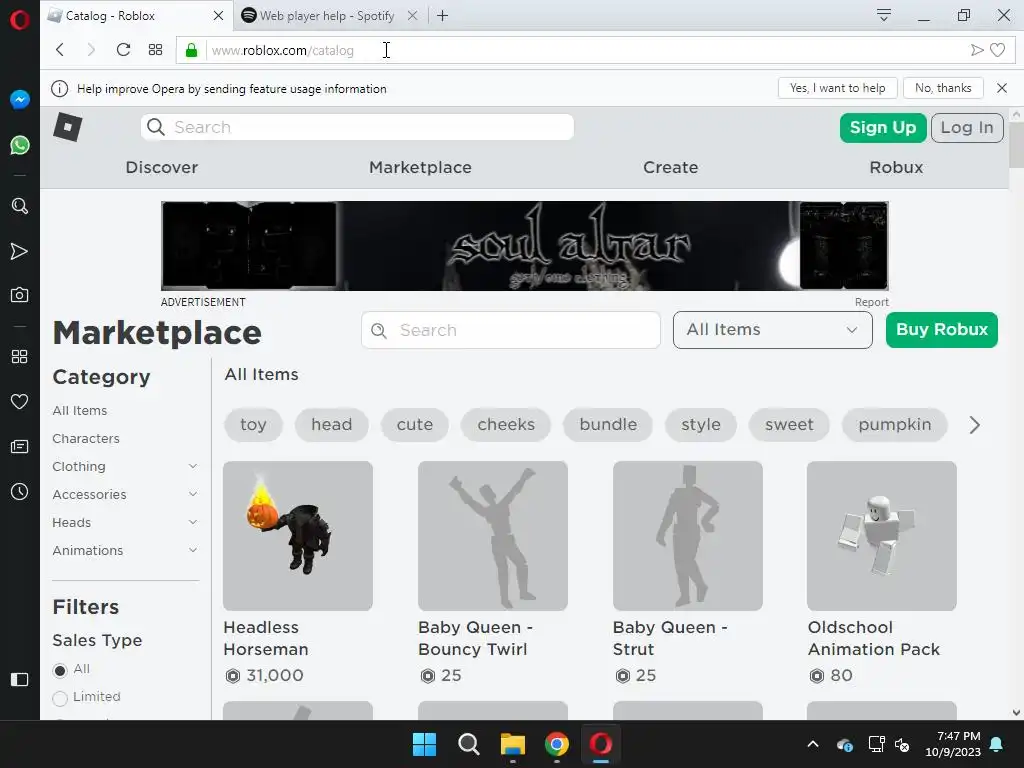1024x768 pixels.
Task: Expand the Clothing category
Action: 193,466
